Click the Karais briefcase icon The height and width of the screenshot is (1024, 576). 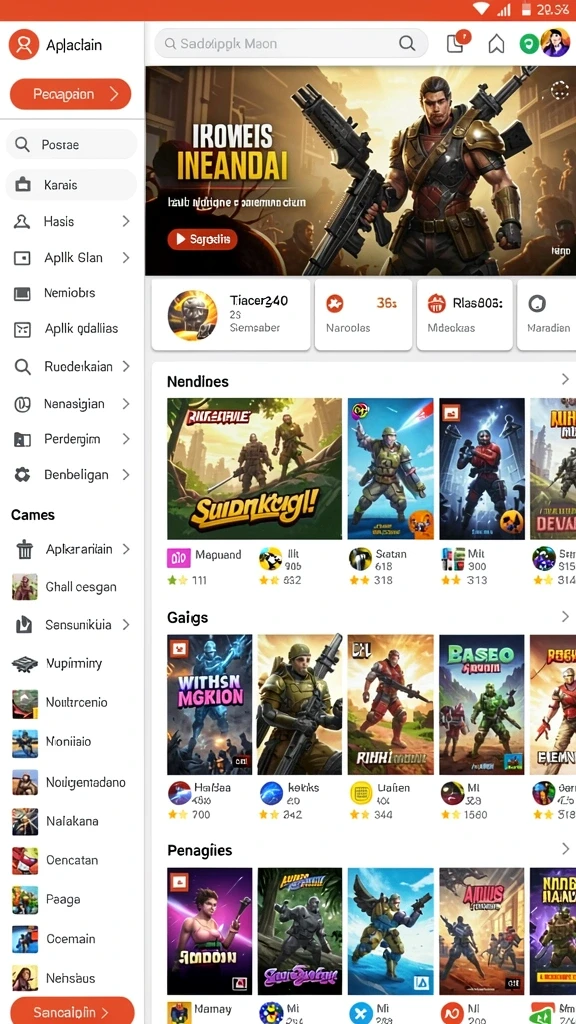(23, 185)
